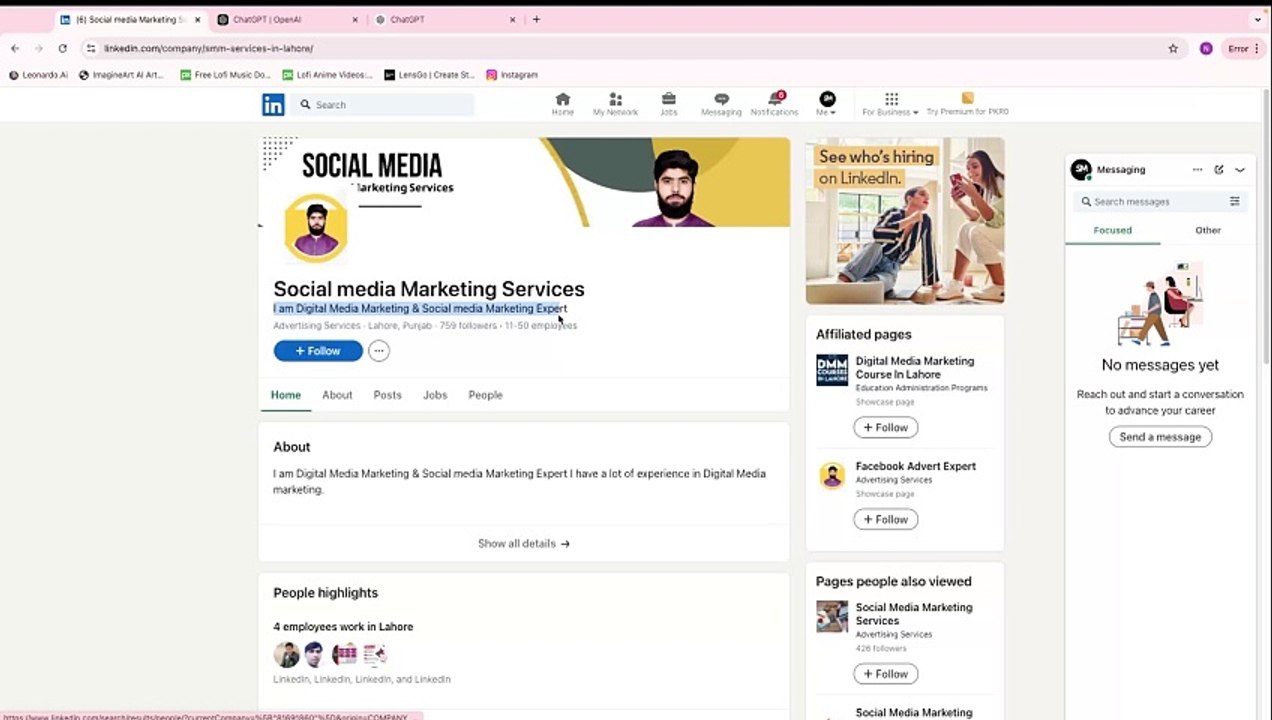Image resolution: width=1272 pixels, height=720 pixels.
Task: Select the Posts tab
Action: tap(387, 395)
